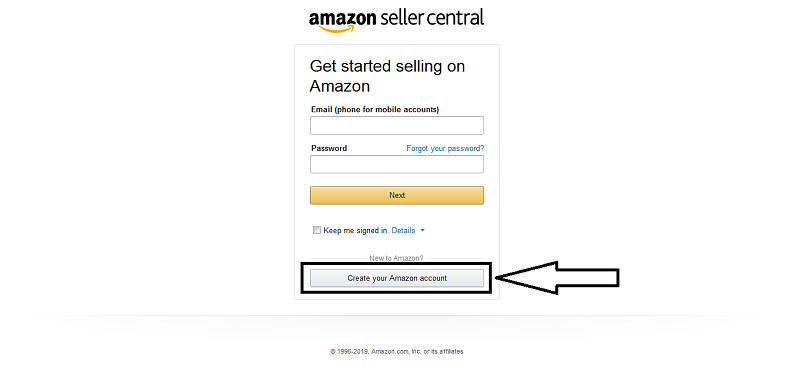Expand the small arrow beside Details
The image size is (800, 373).
(422, 231)
